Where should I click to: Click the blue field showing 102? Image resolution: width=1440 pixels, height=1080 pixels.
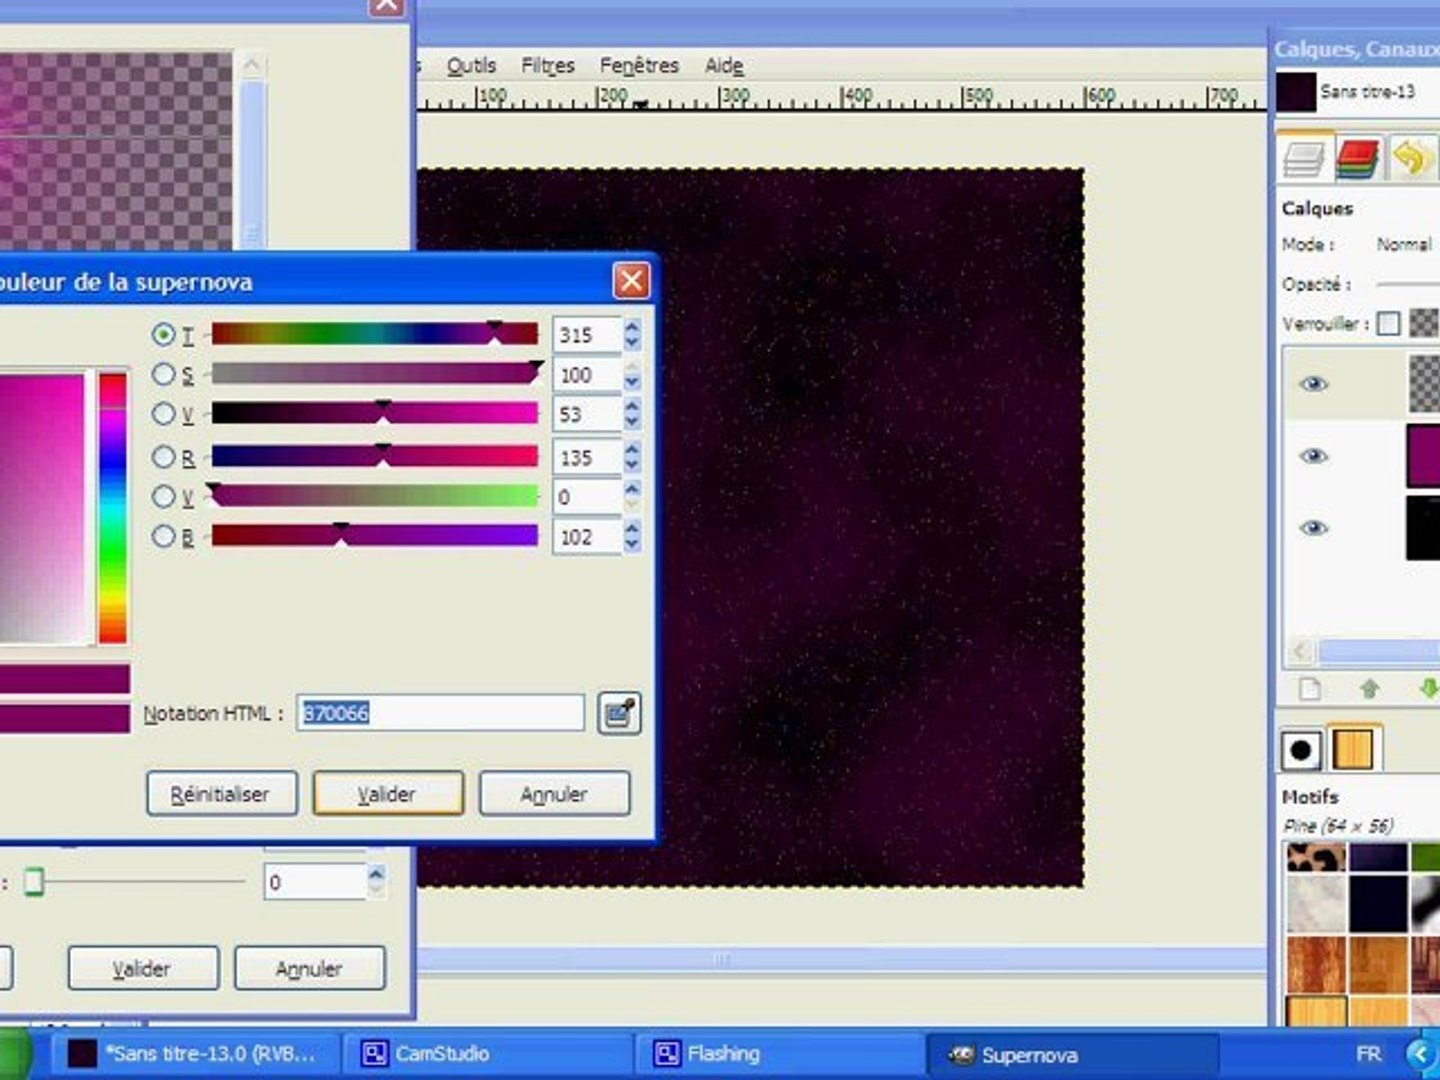(586, 537)
